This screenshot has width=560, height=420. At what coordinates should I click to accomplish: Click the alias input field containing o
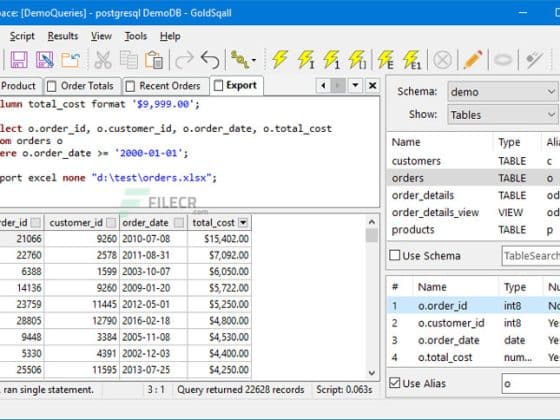click(531, 384)
